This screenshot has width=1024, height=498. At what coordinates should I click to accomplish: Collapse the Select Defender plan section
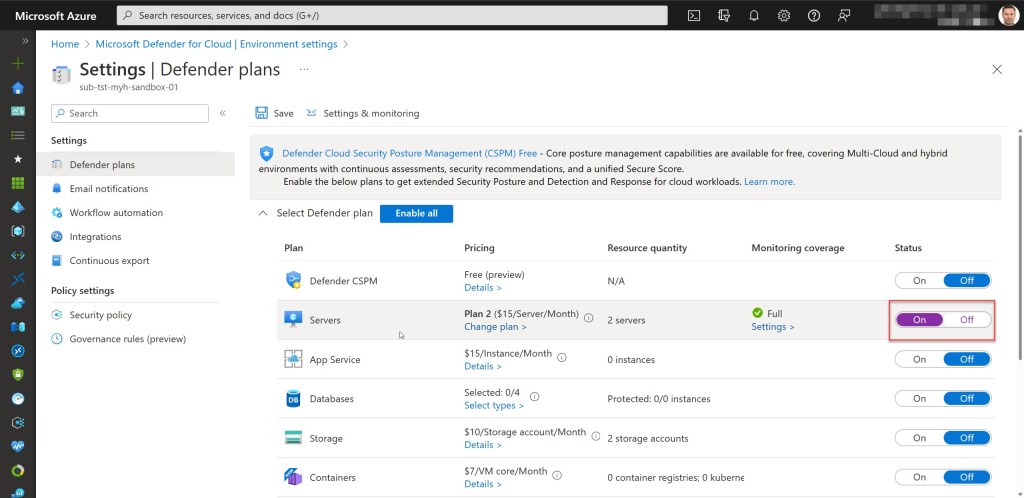click(x=263, y=214)
